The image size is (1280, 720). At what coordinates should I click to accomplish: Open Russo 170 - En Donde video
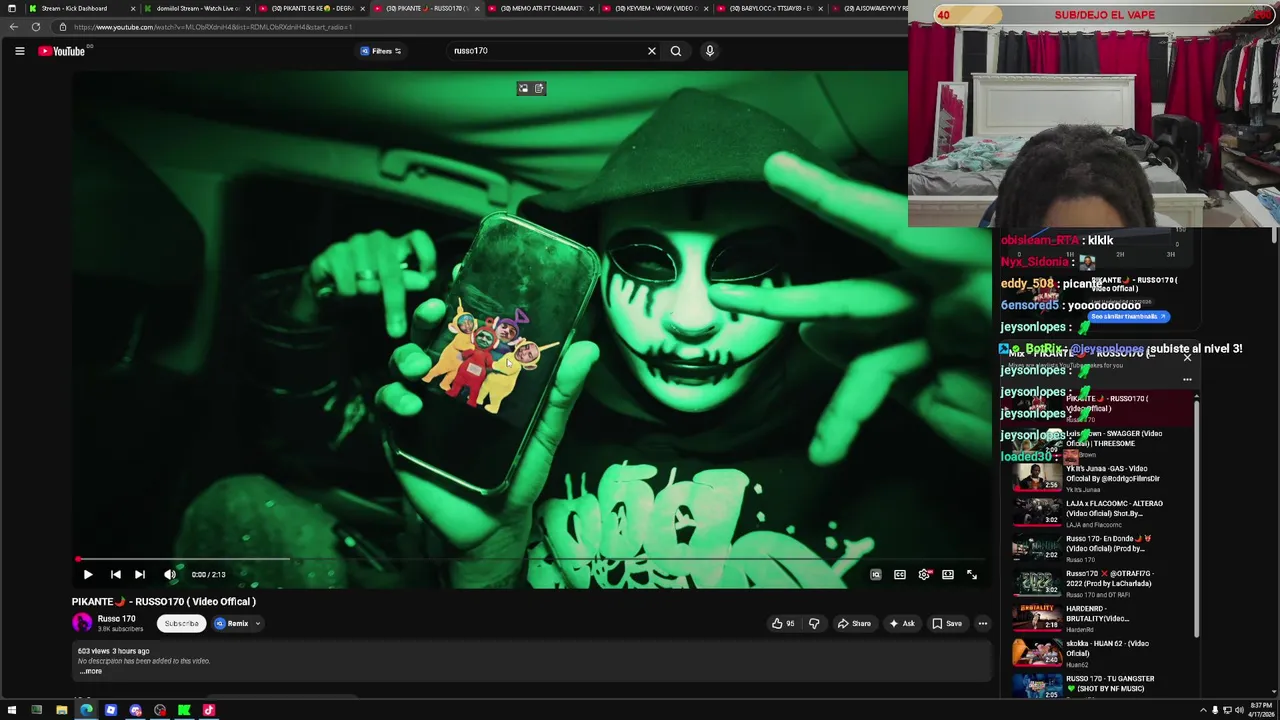click(x=1100, y=548)
